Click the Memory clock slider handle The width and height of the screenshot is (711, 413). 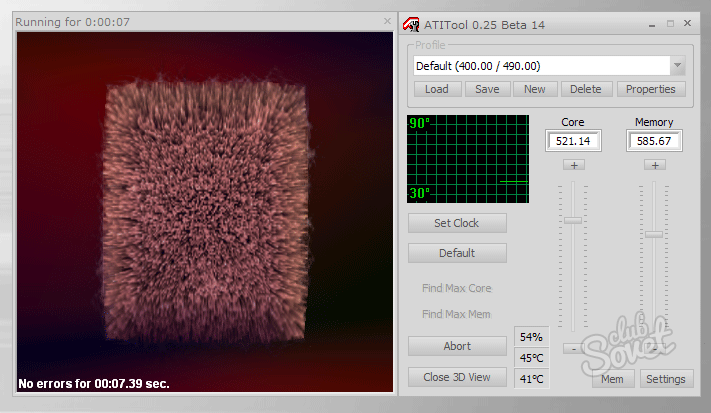[x=654, y=234]
